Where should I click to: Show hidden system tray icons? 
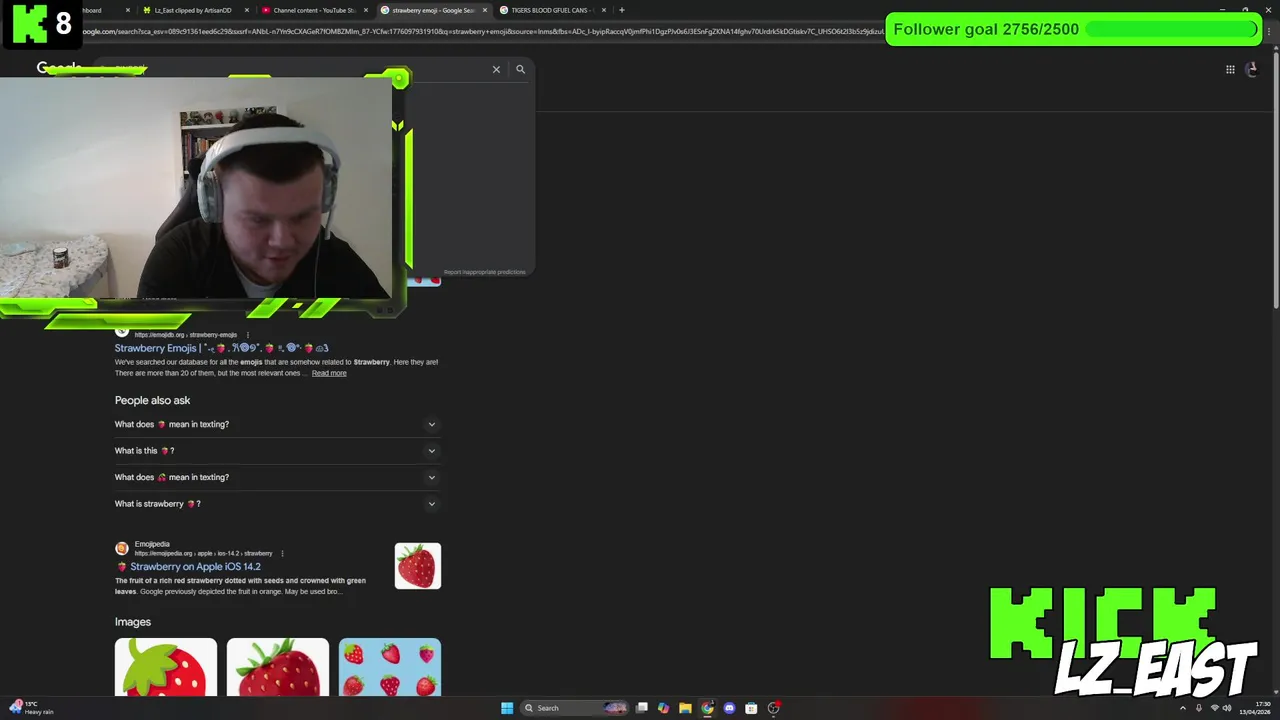[1183, 708]
